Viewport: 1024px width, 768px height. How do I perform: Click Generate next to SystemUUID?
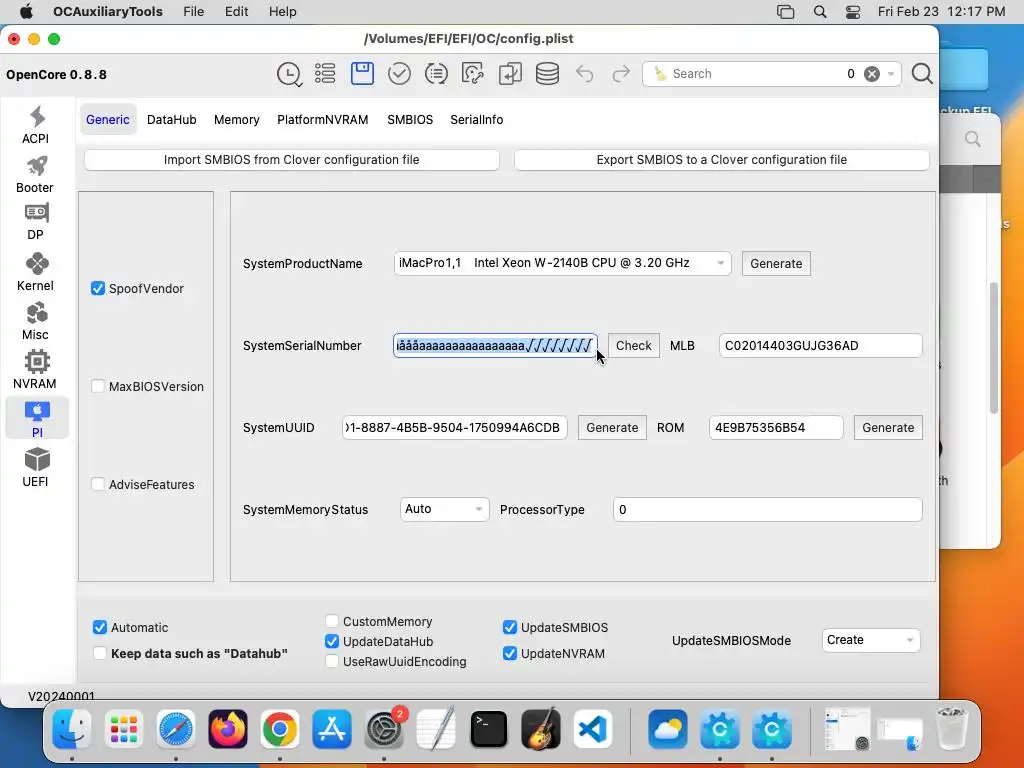[x=612, y=428]
